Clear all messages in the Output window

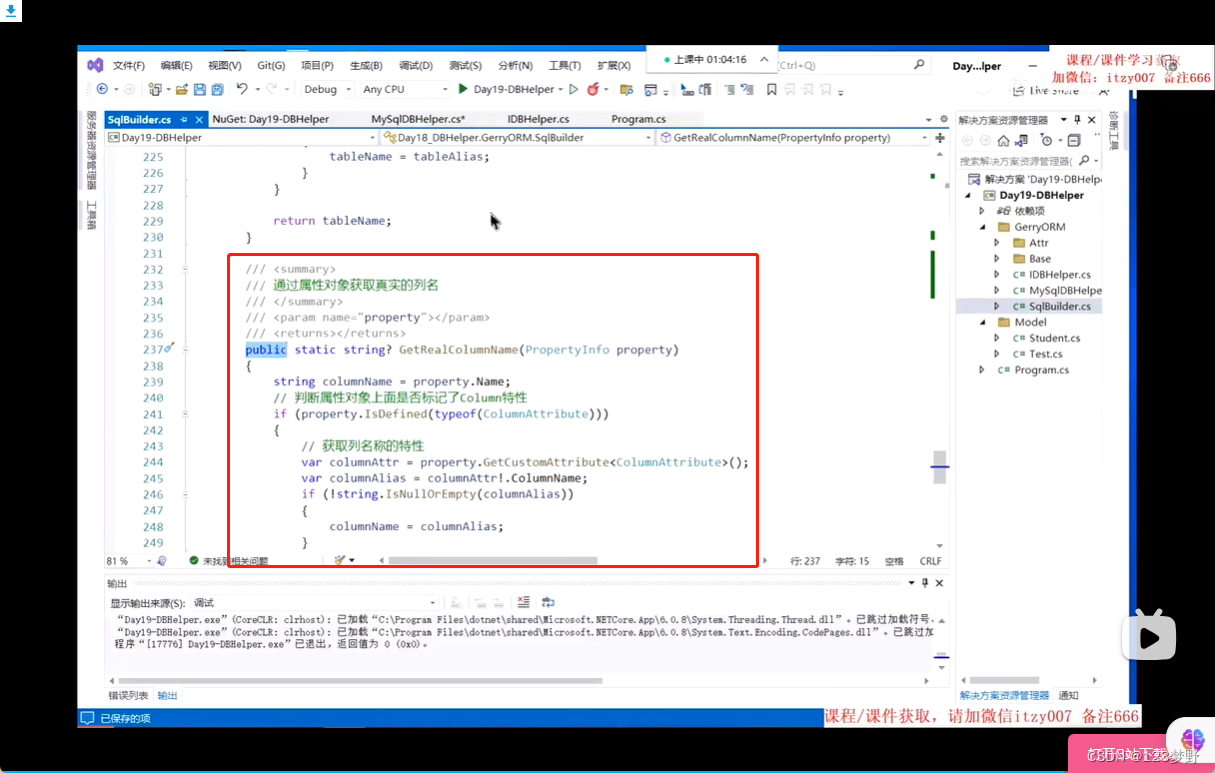coord(522,601)
